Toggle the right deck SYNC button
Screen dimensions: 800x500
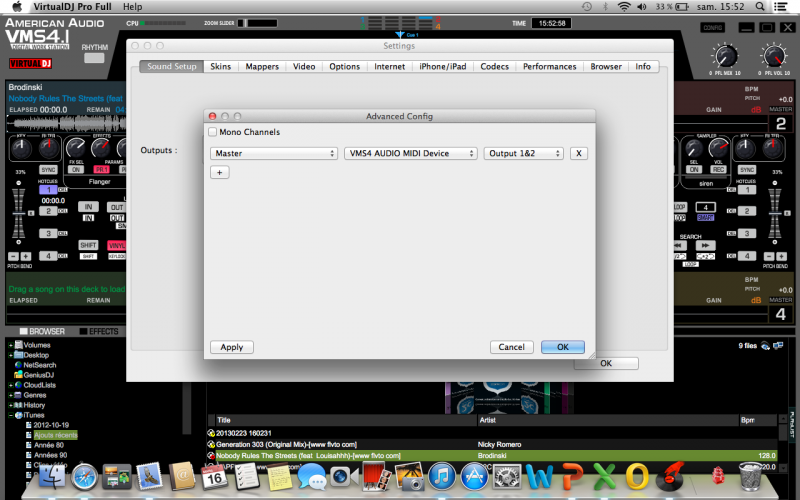[747, 169]
